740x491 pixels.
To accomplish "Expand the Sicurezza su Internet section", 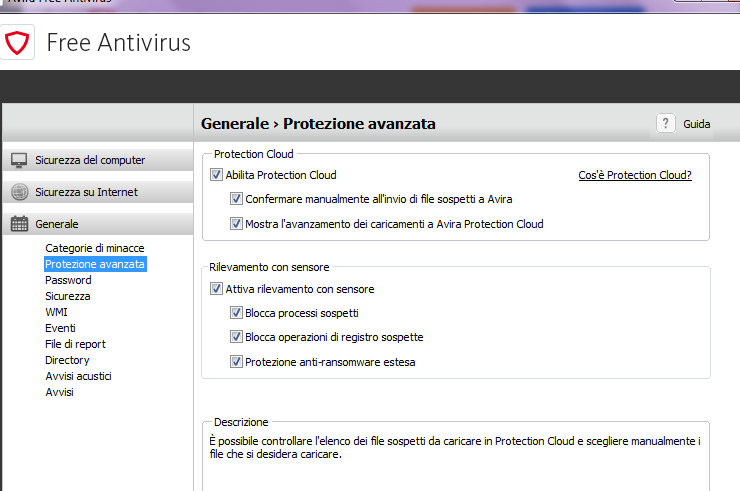I will (x=86, y=192).
